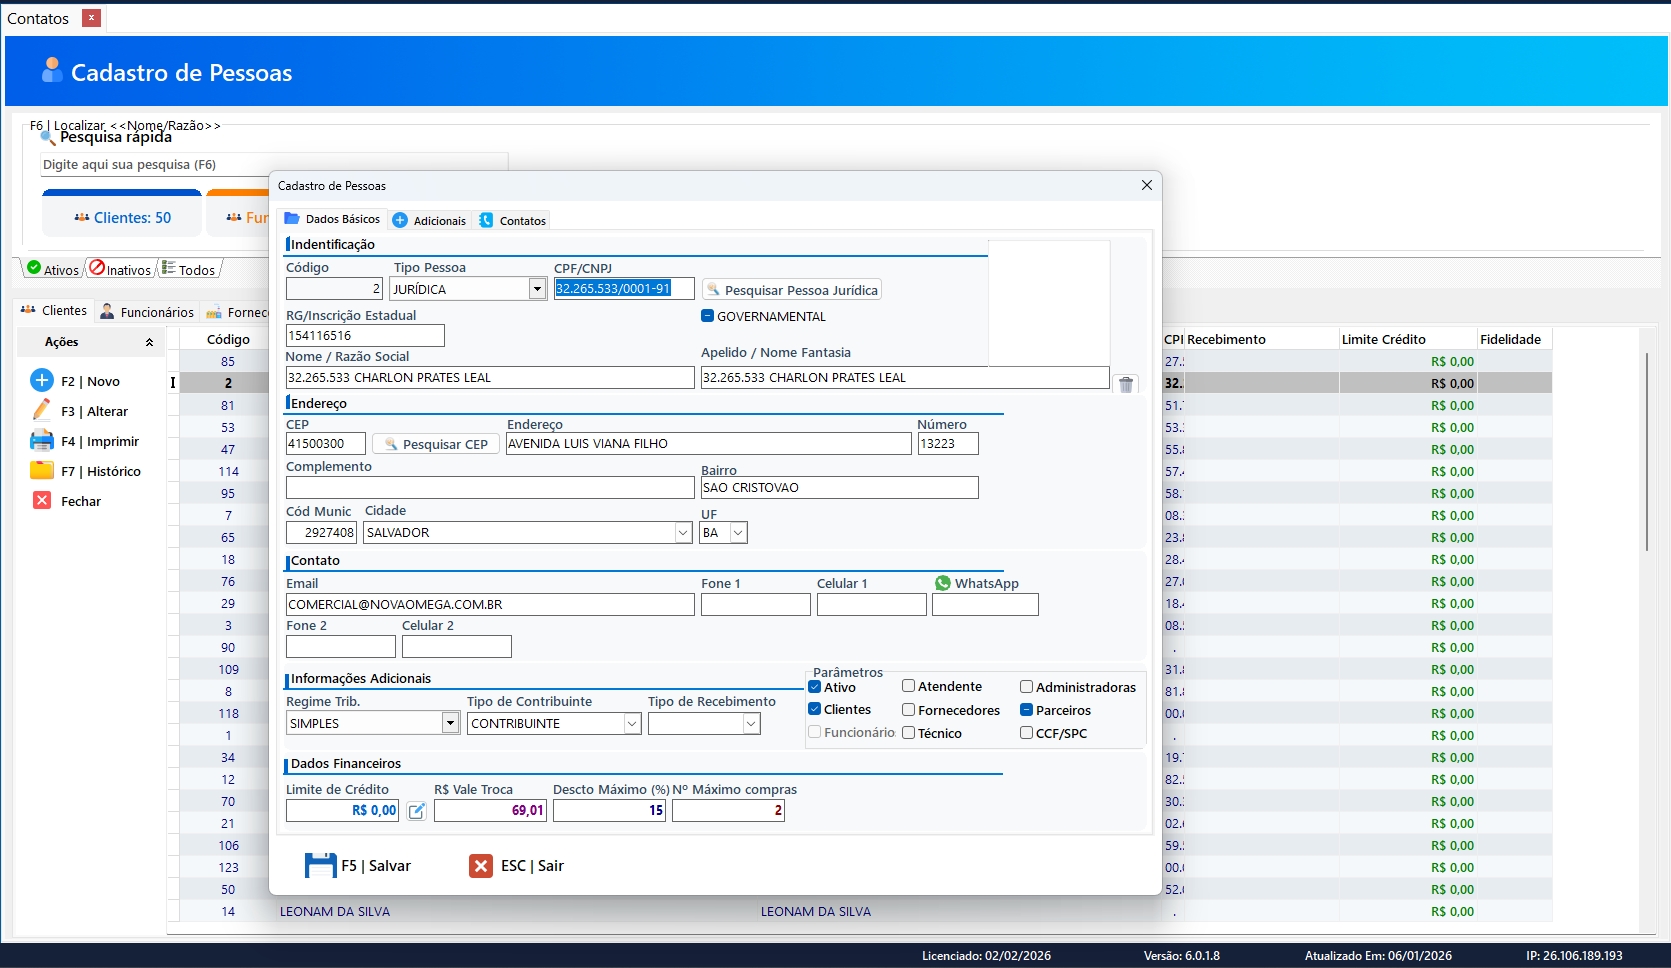Click the edit icon next to Limite de Crédito
This screenshot has height=968, width=1671.
click(x=417, y=811)
